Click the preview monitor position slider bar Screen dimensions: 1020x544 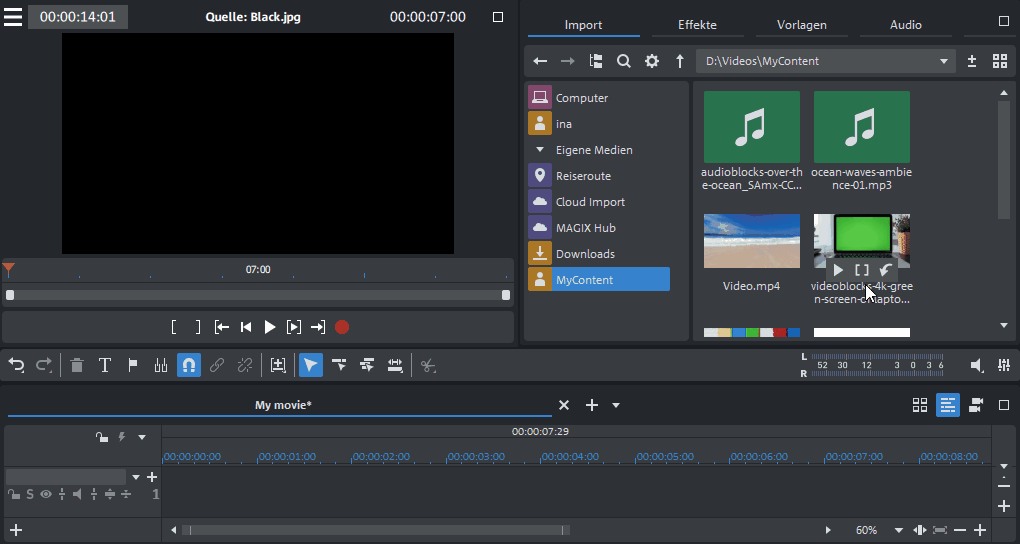coord(258,295)
